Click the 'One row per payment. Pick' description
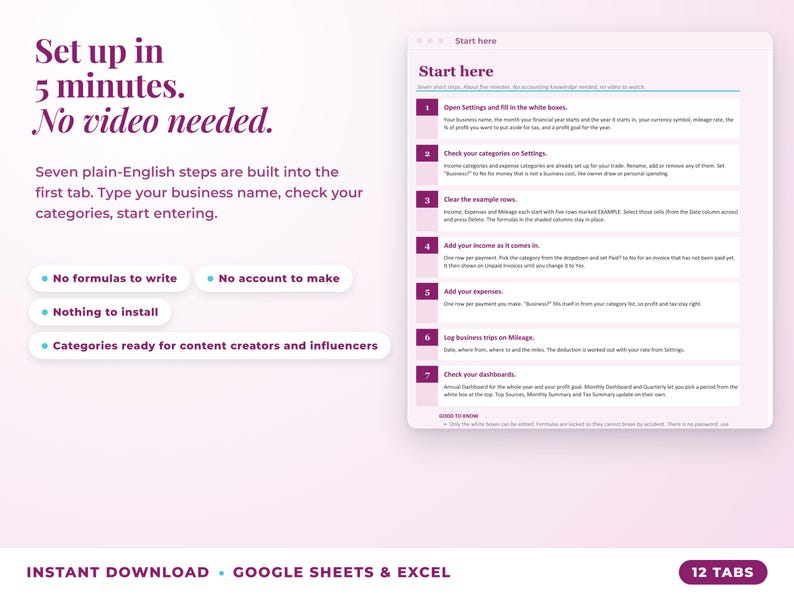The height and width of the screenshot is (596, 794). 589,262
